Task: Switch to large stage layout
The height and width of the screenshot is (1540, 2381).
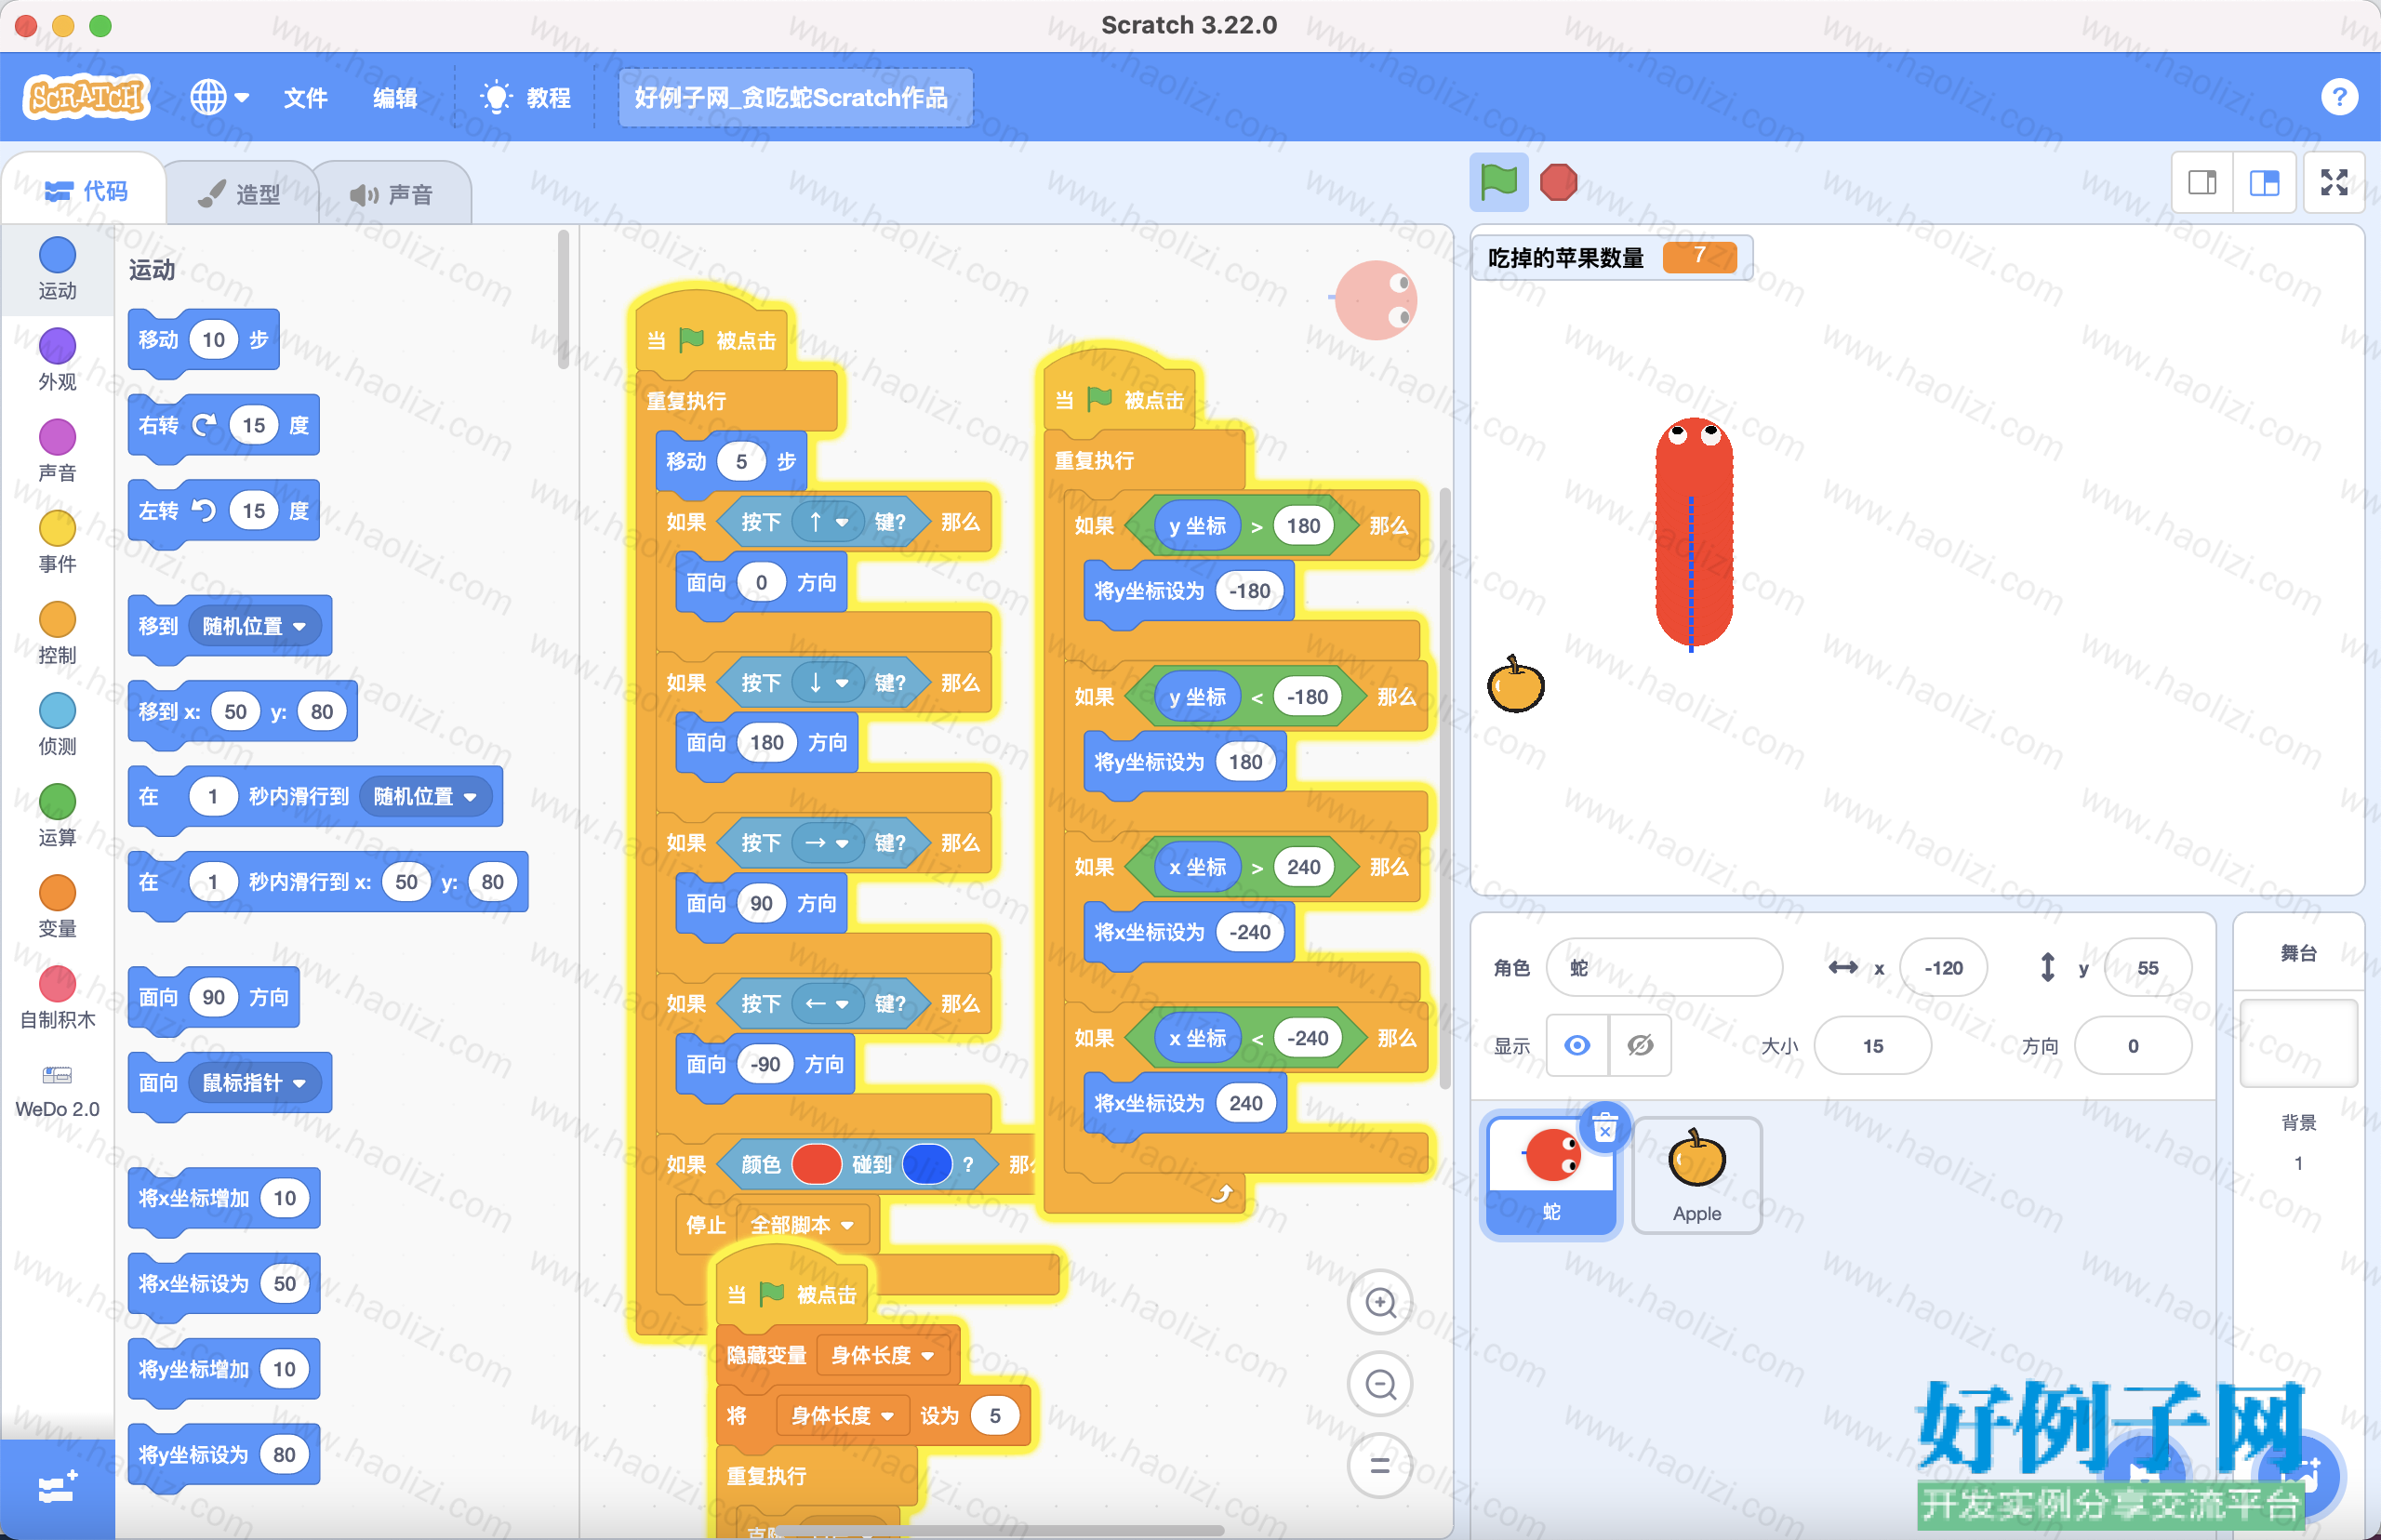Action: tap(2264, 182)
